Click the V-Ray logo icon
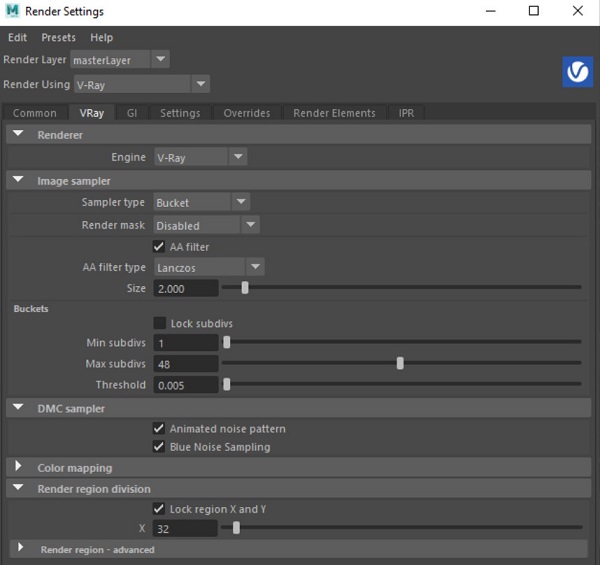Image resolution: width=600 pixels, height=565 pixels. pos(579,72)
